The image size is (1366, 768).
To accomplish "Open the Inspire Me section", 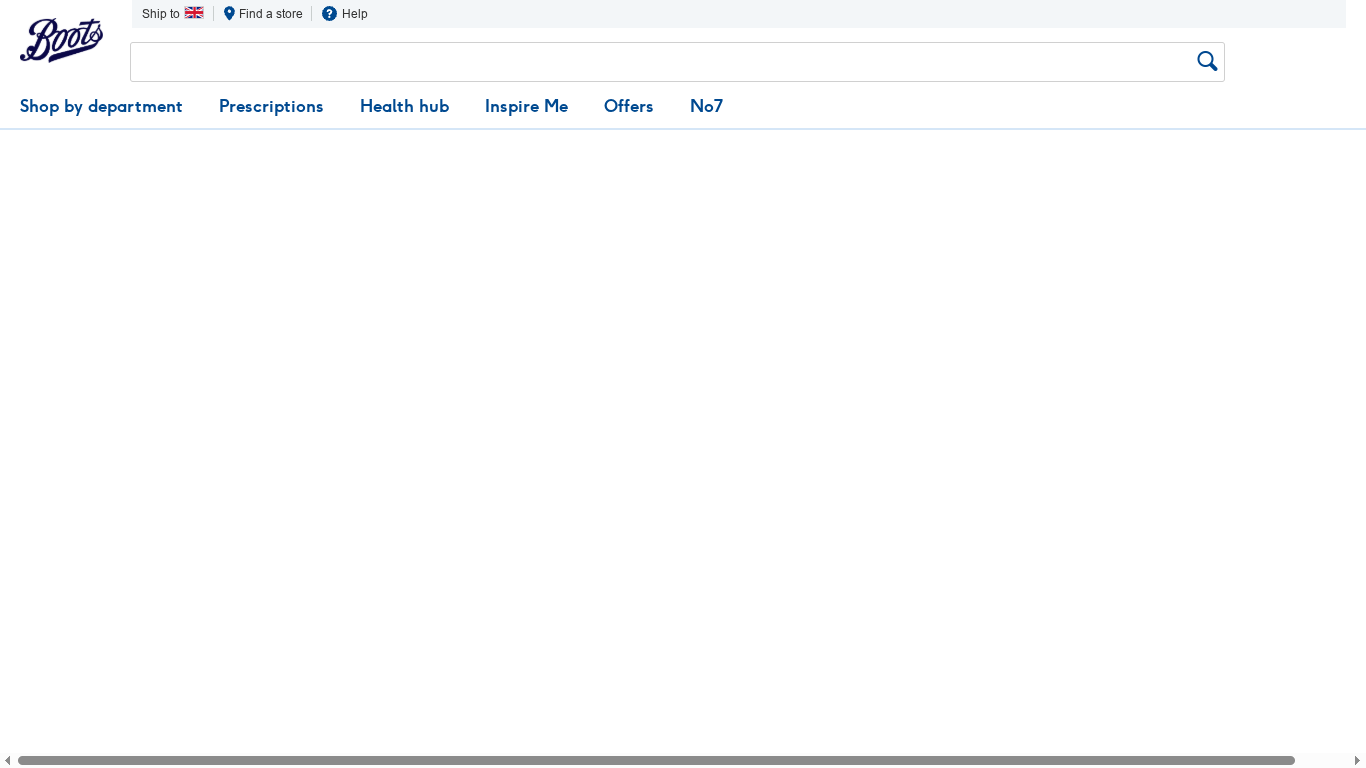I will coord(526,106).
